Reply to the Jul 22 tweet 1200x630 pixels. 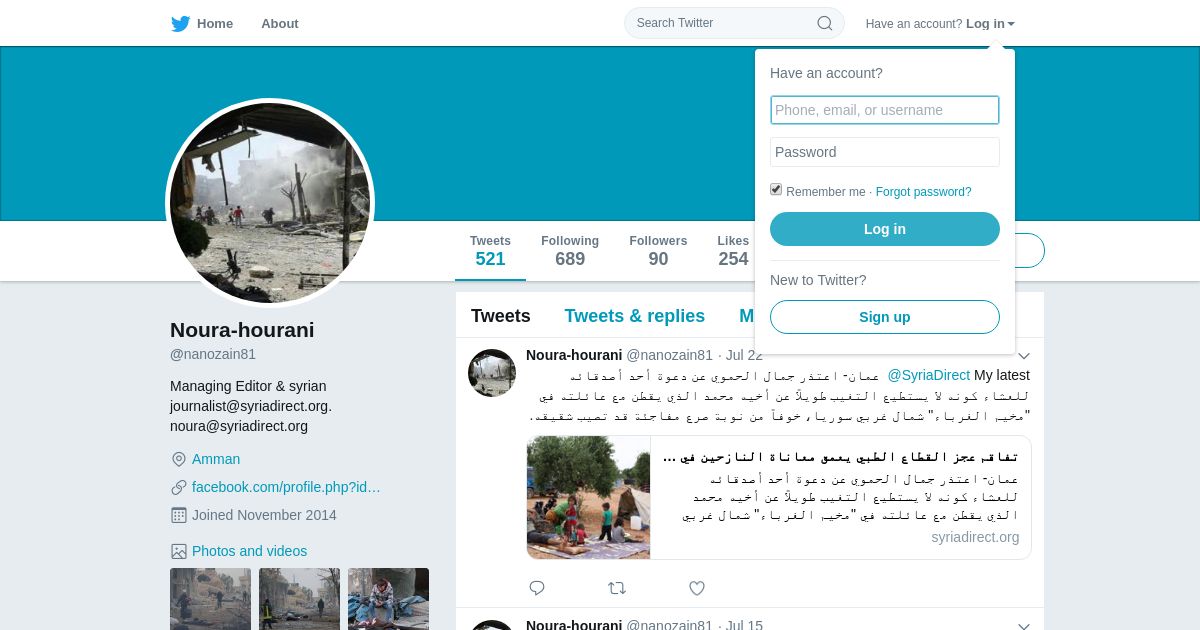coord(537,588)
